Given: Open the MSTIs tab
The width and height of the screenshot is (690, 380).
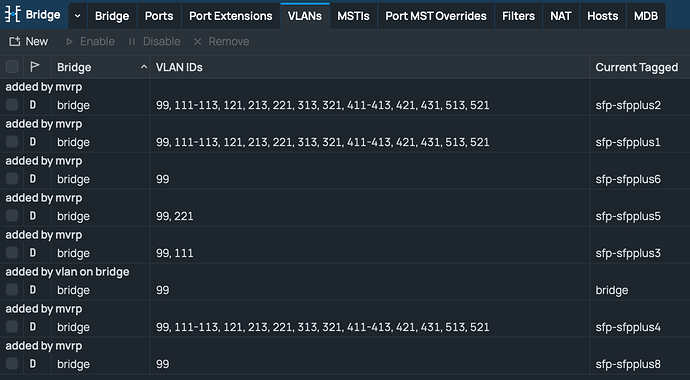Looking at the screenshot, I should tap(353, 16).
